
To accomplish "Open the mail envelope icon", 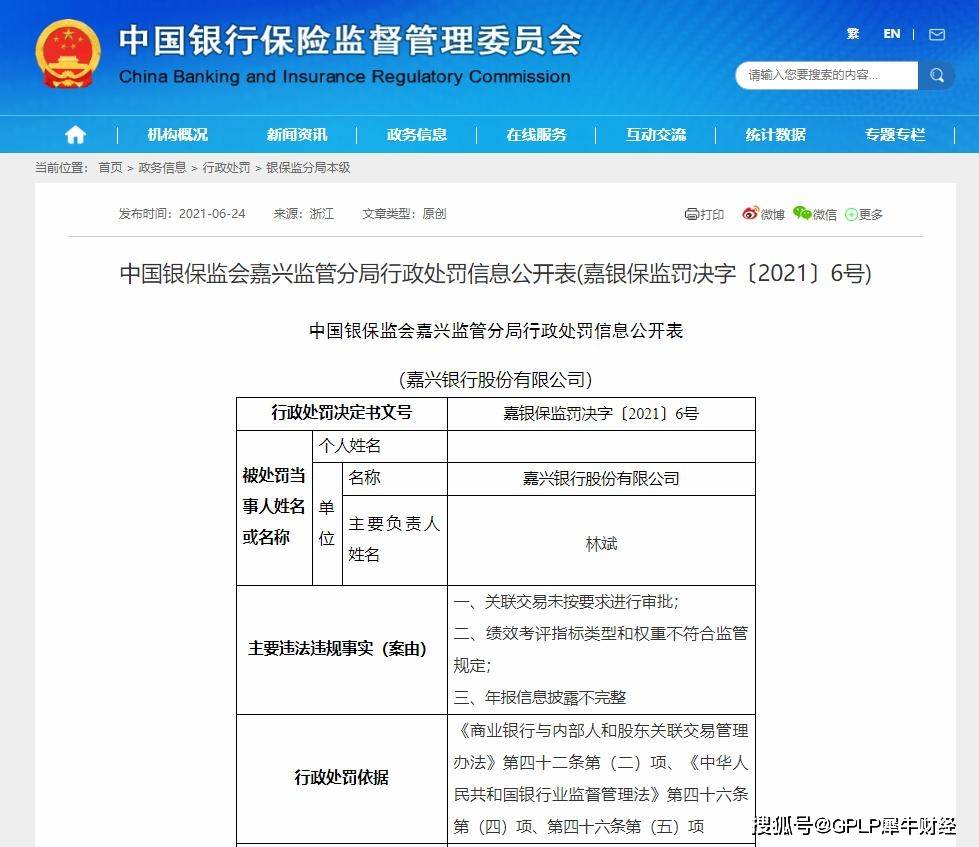I will [937, 34].
